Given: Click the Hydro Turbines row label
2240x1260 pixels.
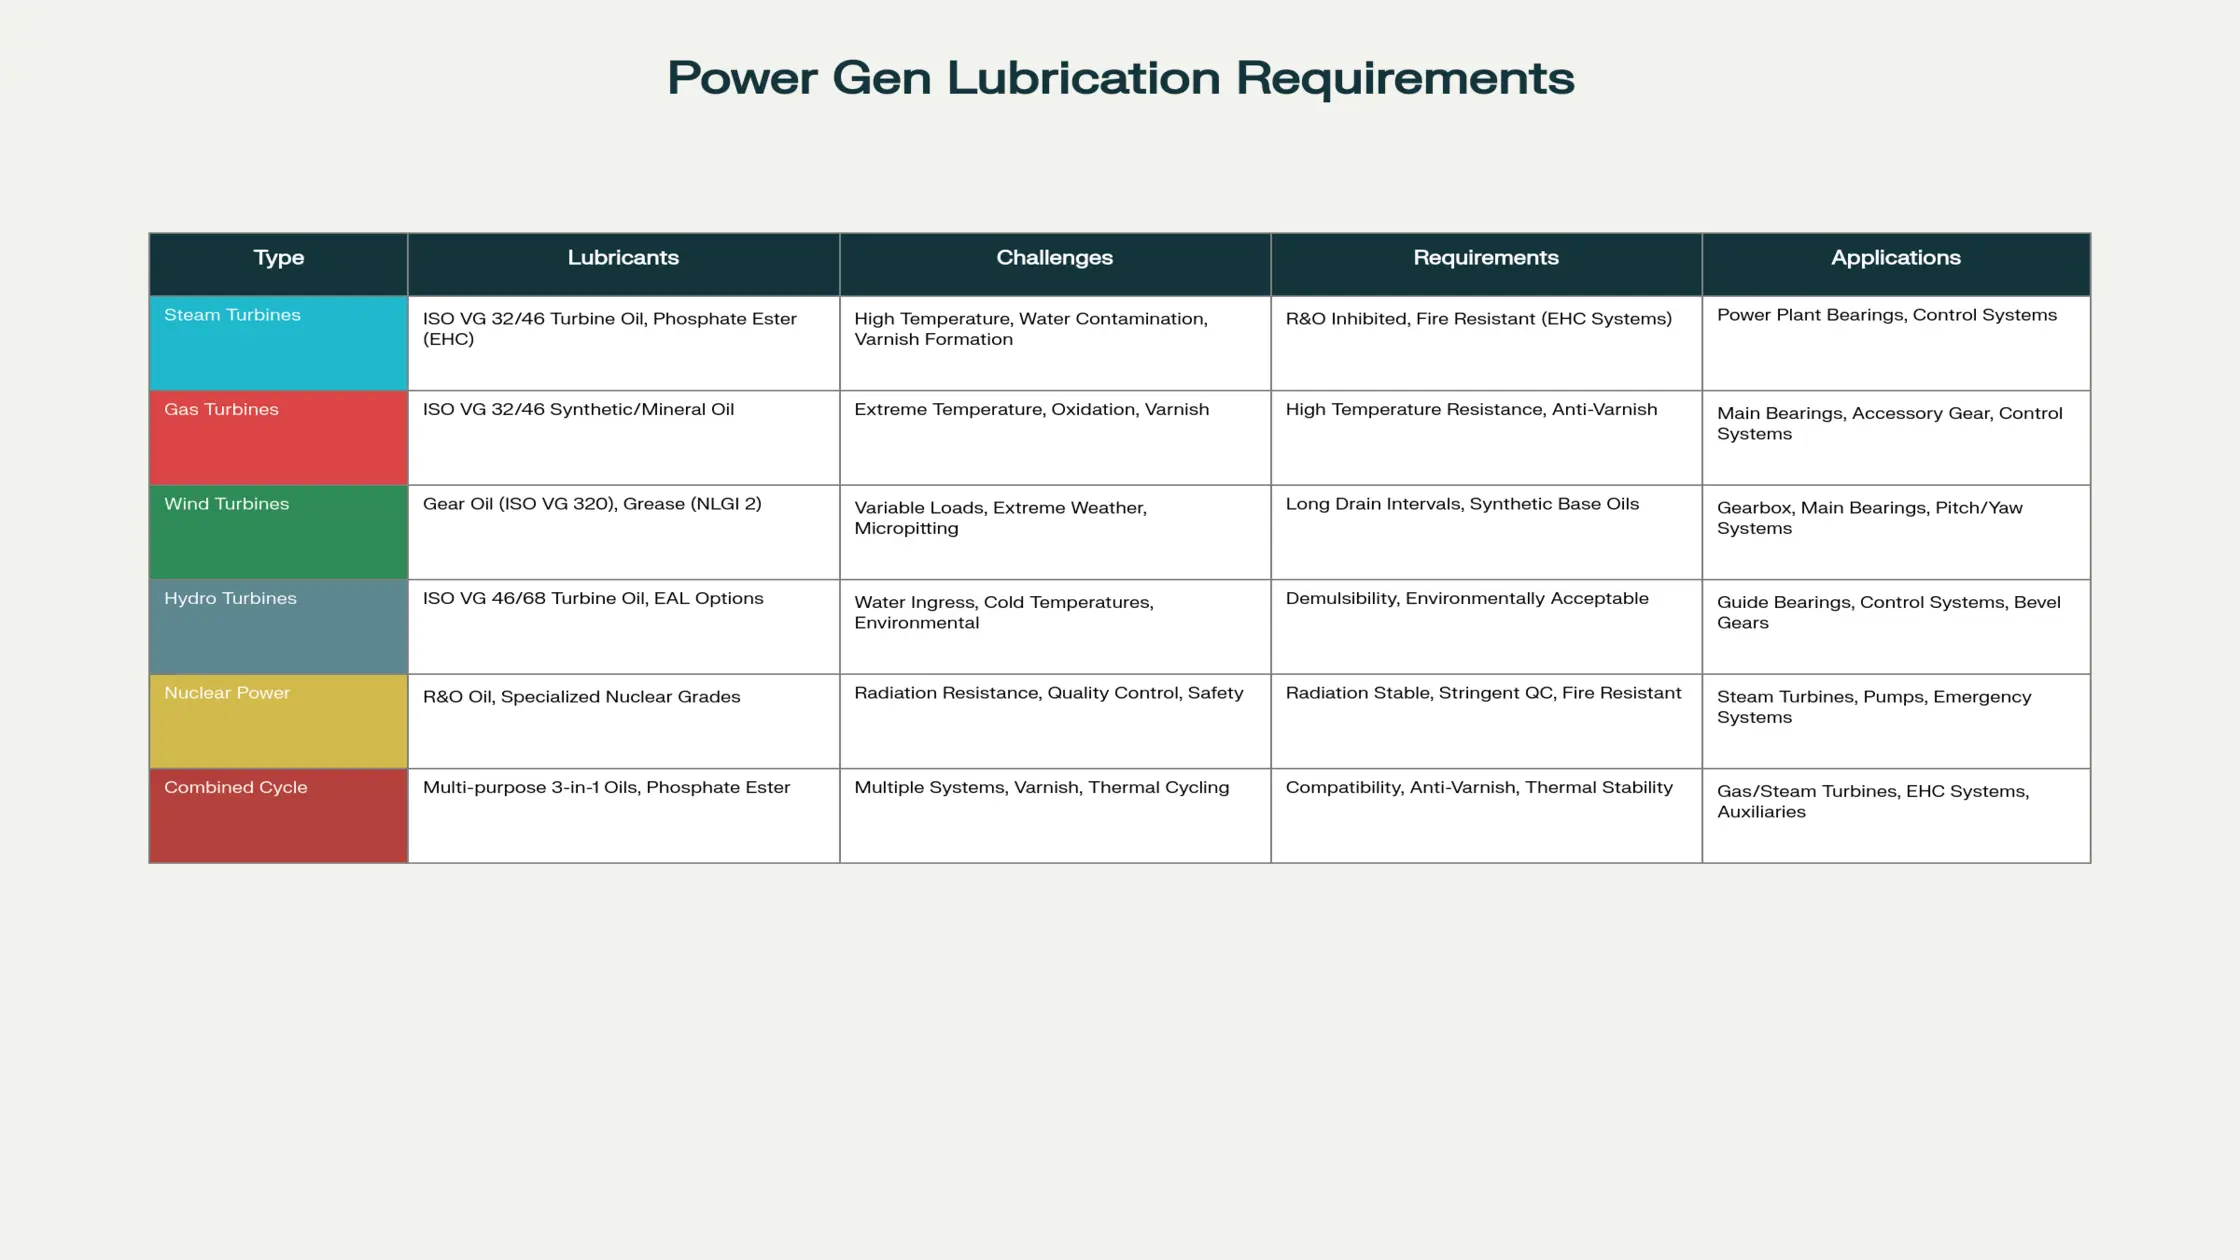Looking at the screenshot, I should point(230,598).
